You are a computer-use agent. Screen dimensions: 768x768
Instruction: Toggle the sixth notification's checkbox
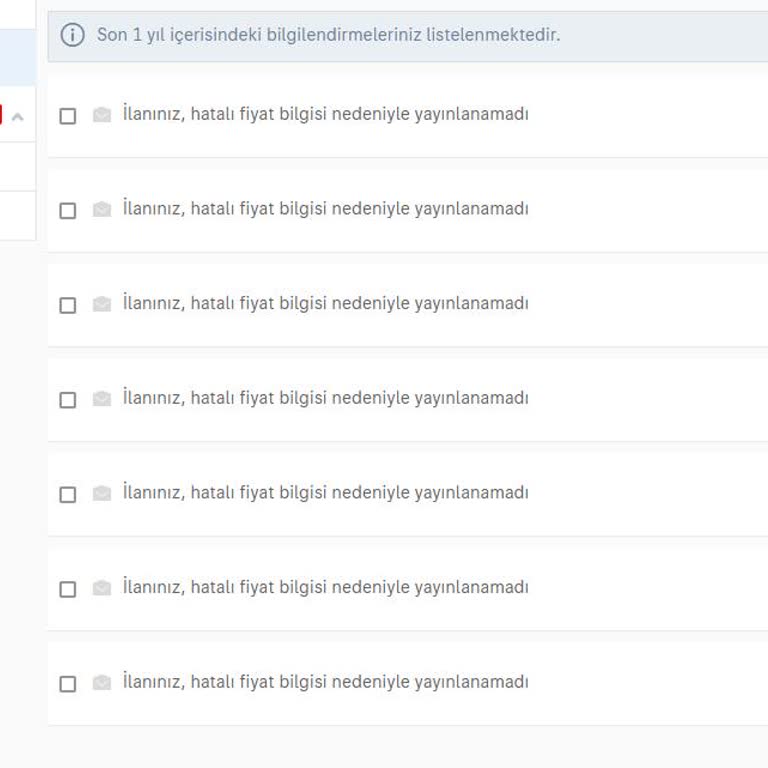click(68, 589)
